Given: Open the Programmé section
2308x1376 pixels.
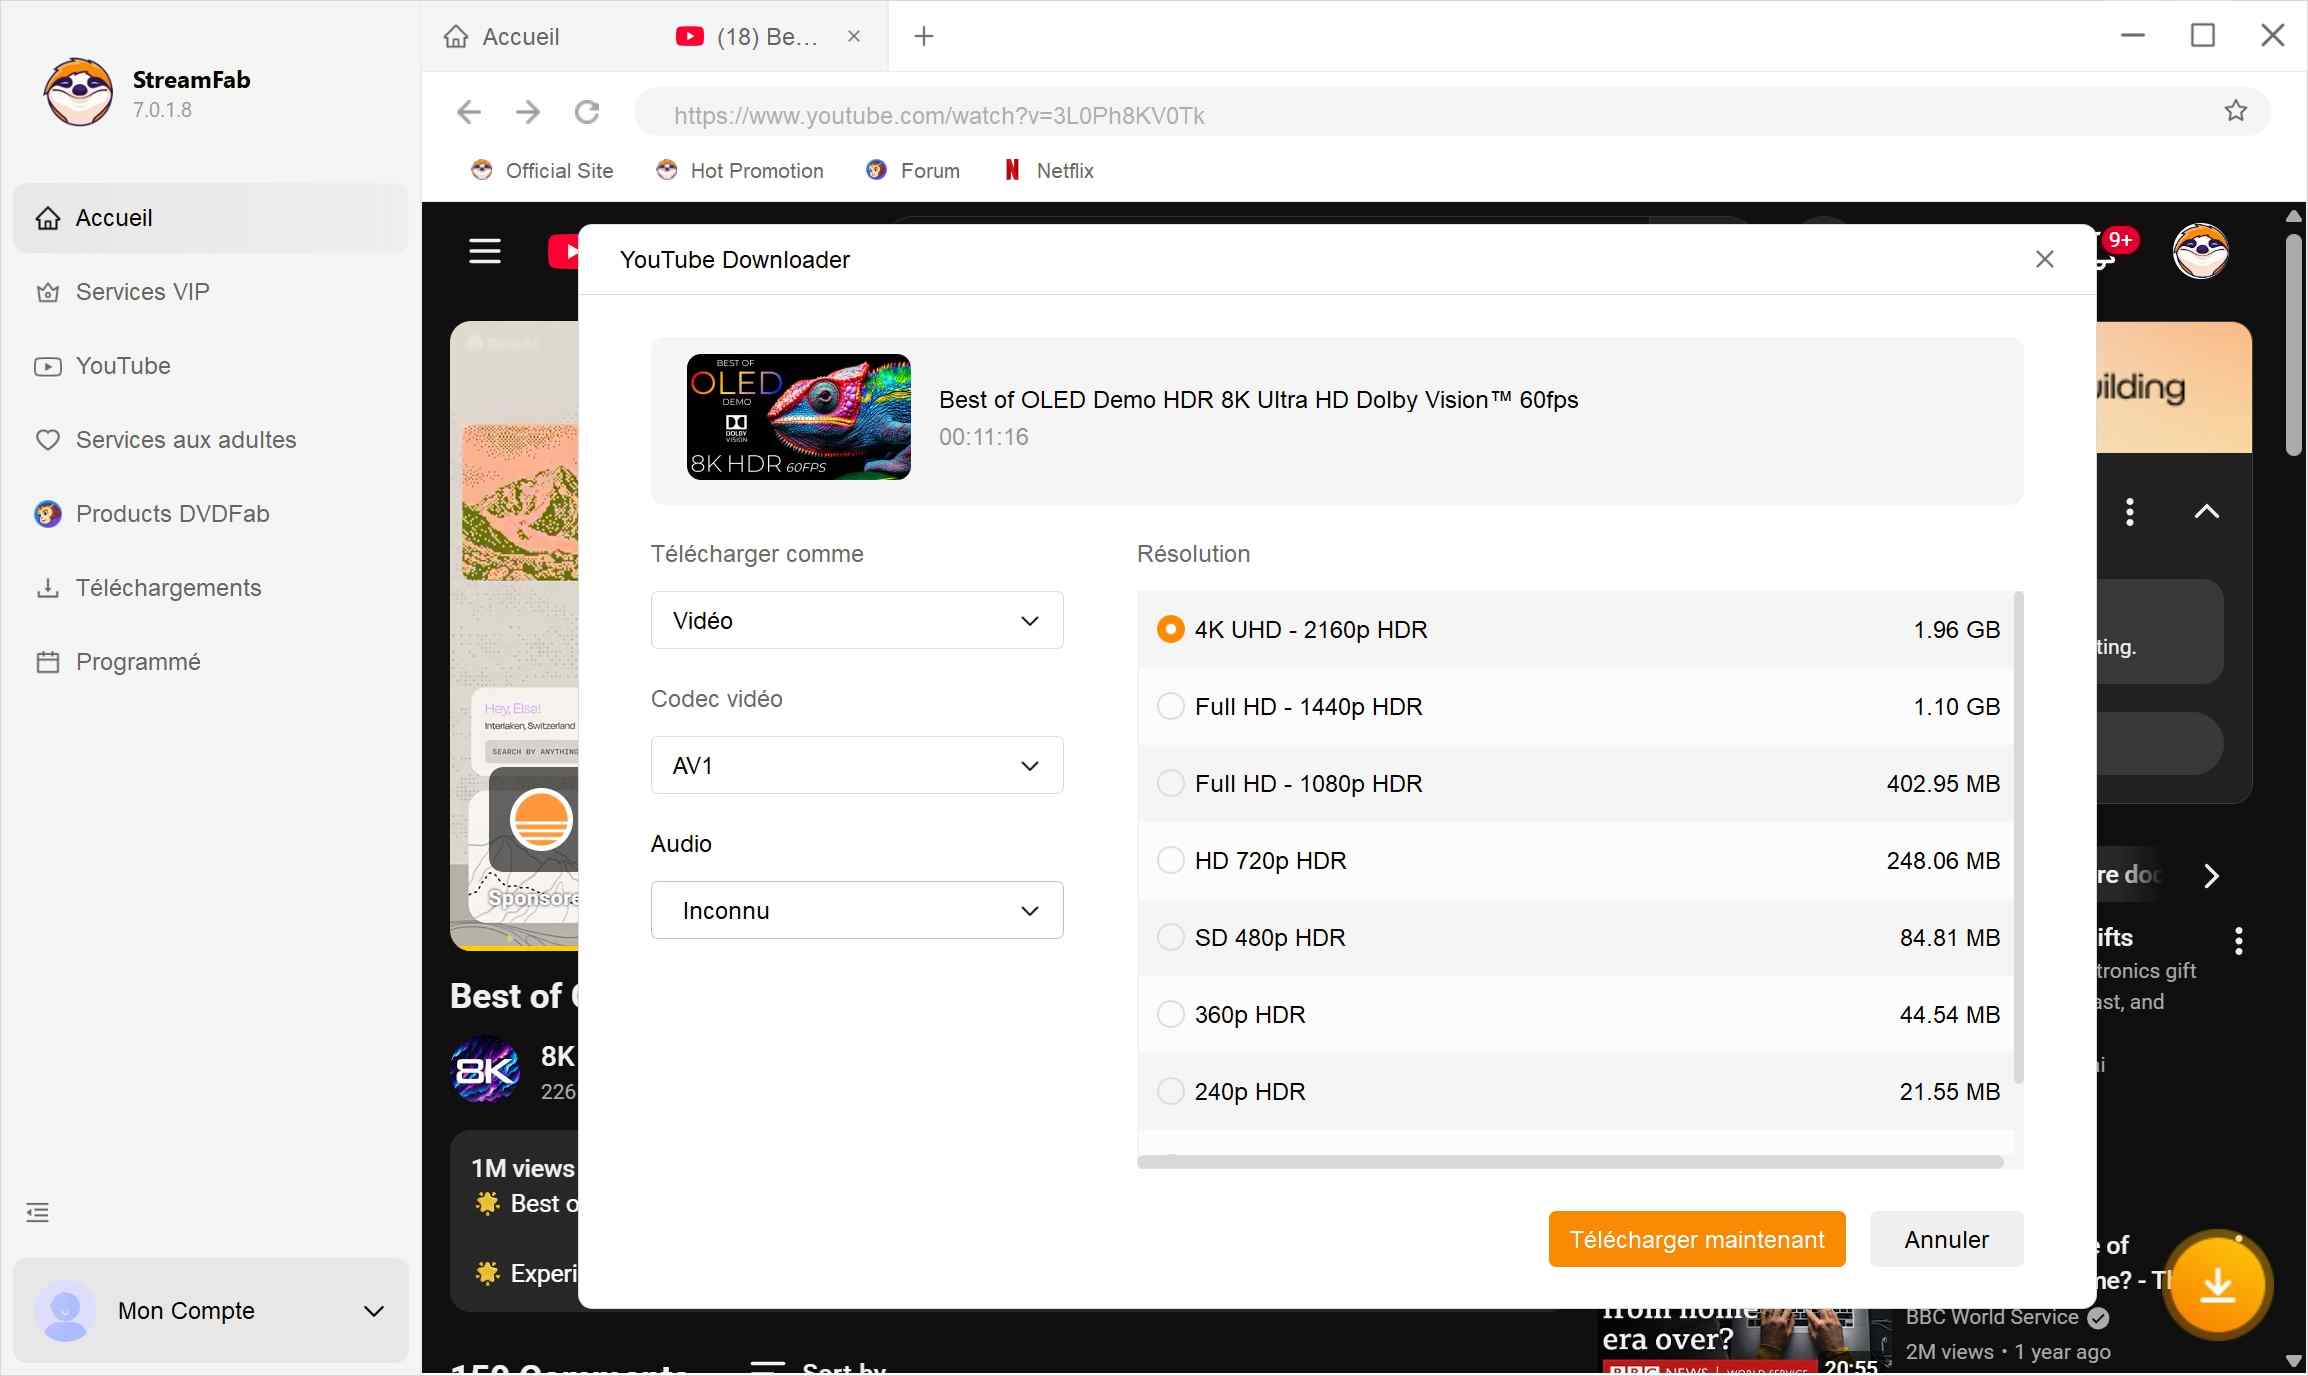Looking at the screenshot, I should 138,662.
